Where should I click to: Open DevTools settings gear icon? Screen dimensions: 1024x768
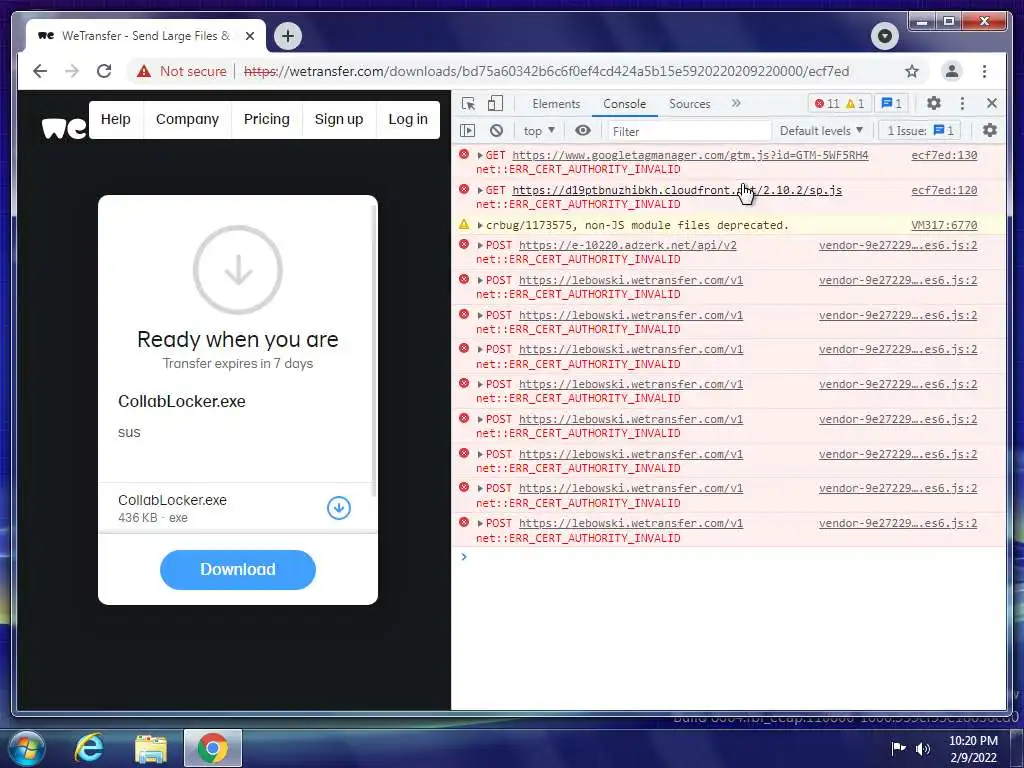pos(934,103)
